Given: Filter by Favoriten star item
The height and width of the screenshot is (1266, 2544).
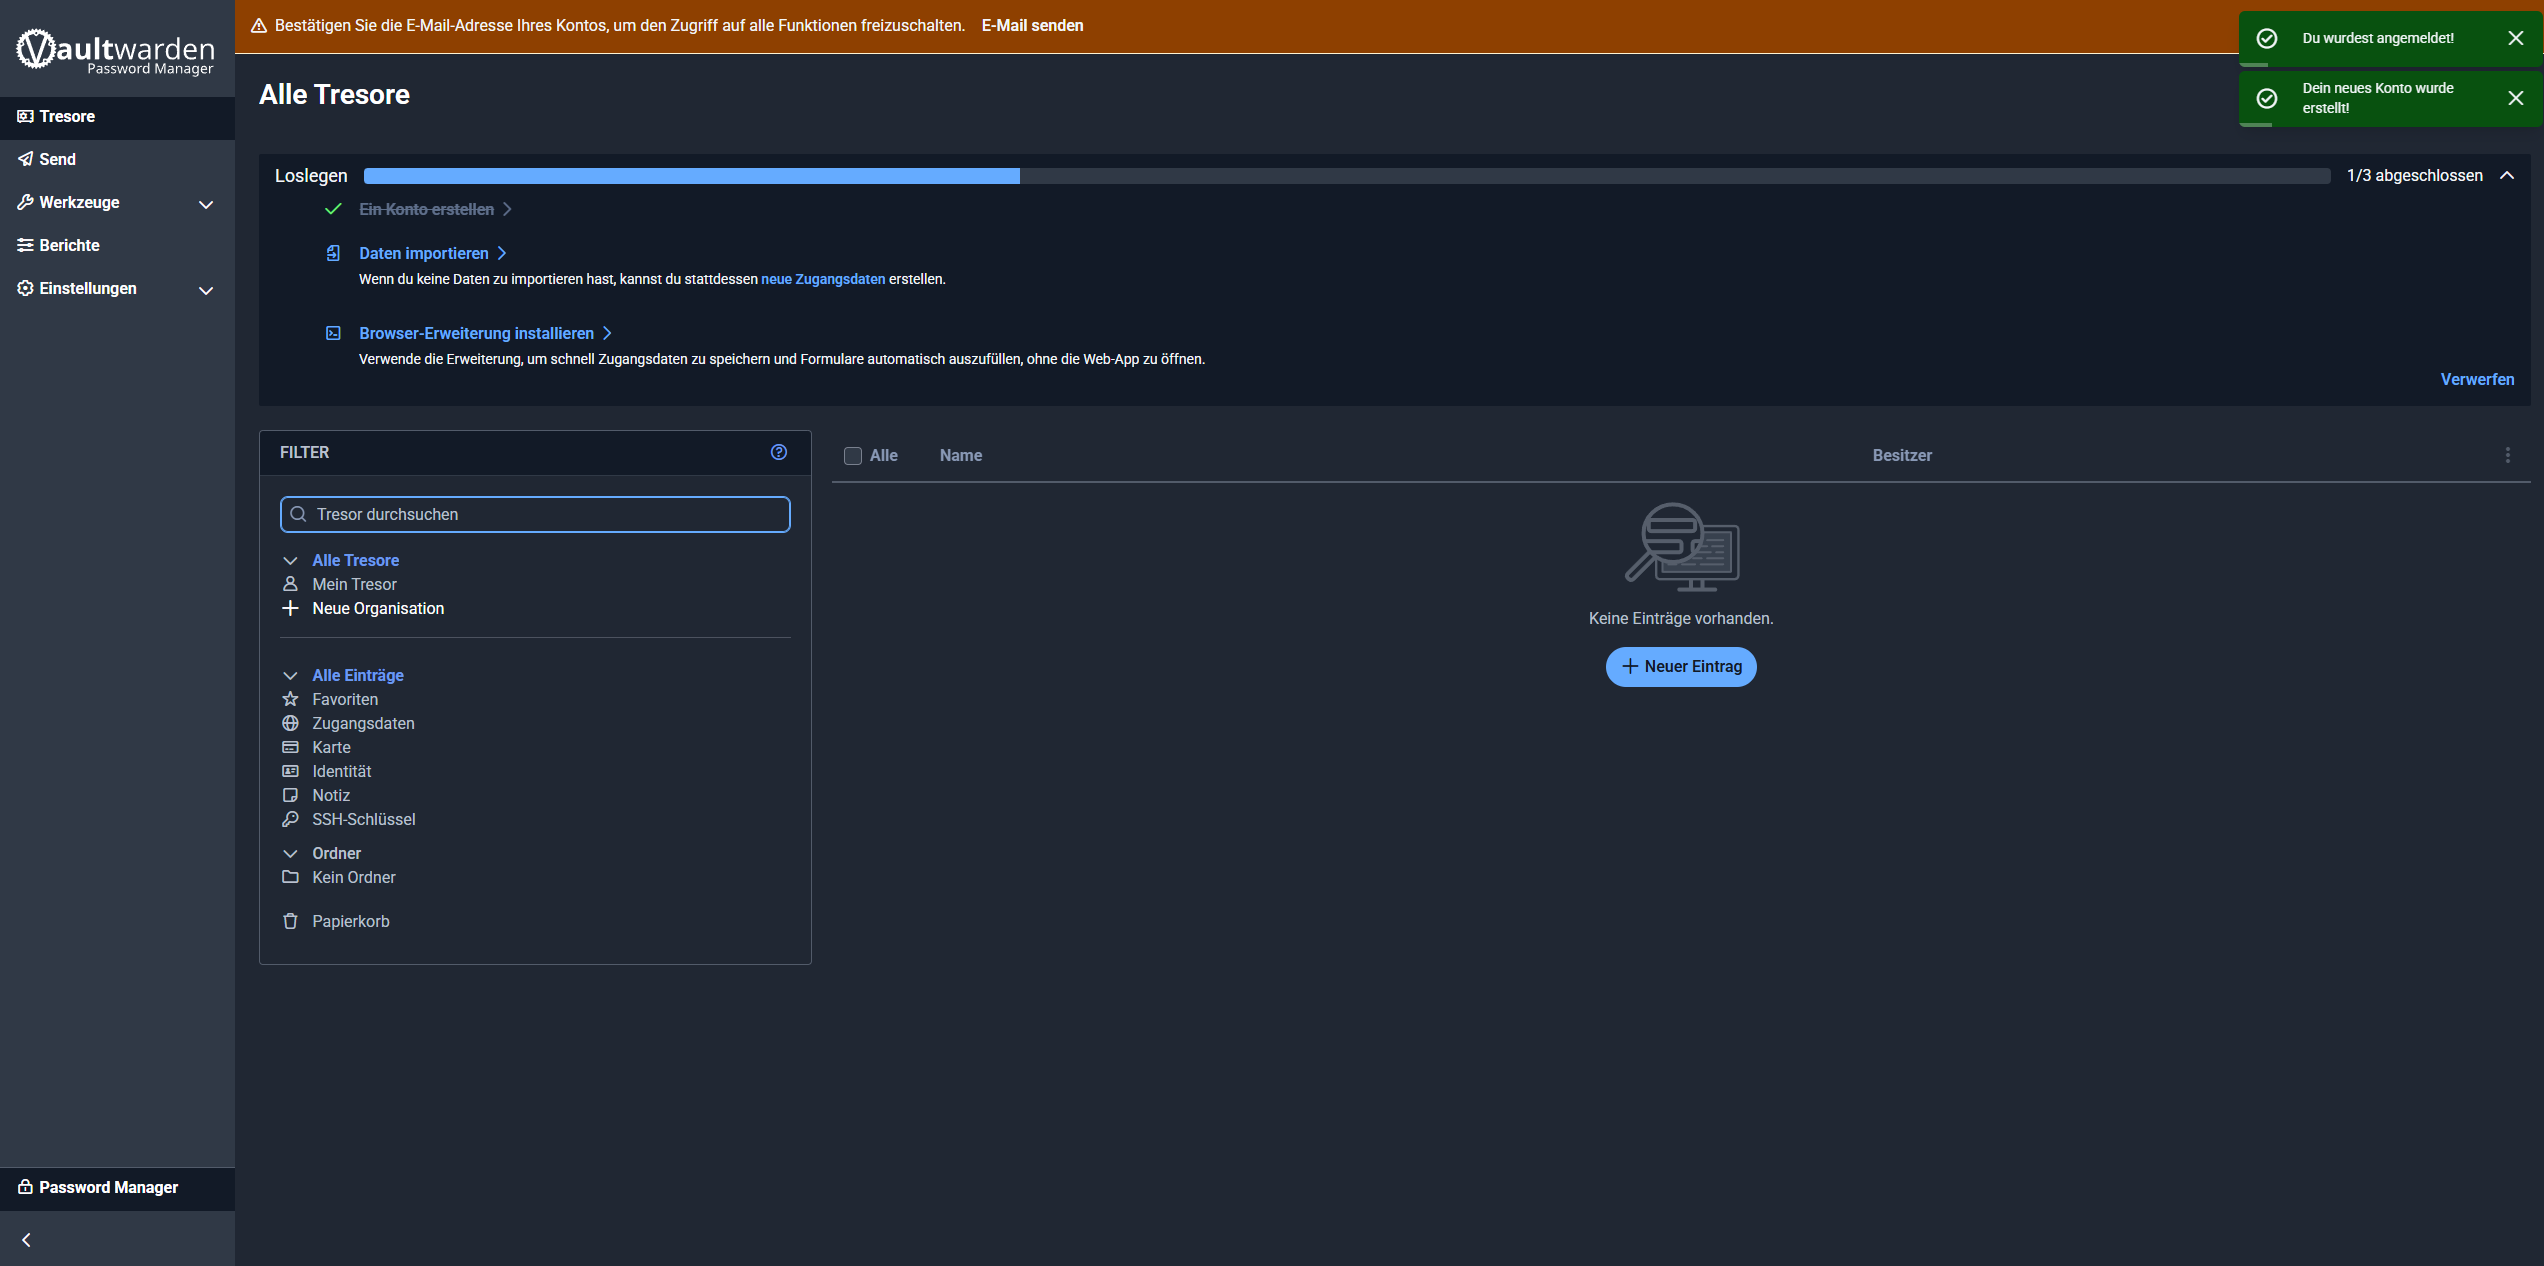Looking at the screenshot, I should 344,699.
